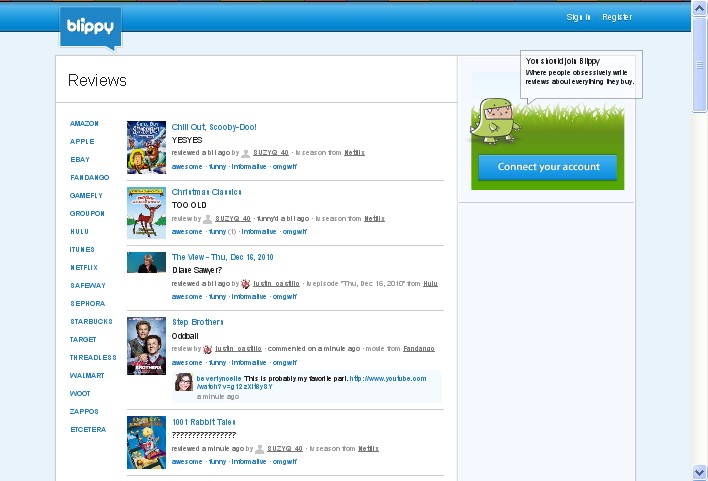Open Chill Out, Scooby-Doo! cover thumbnail

click(146, 147)
